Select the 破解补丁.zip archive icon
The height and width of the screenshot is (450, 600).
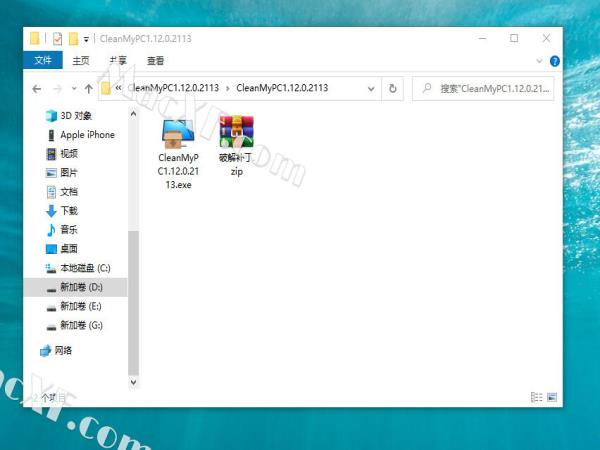pyautogui.click(x=236, y=132)
